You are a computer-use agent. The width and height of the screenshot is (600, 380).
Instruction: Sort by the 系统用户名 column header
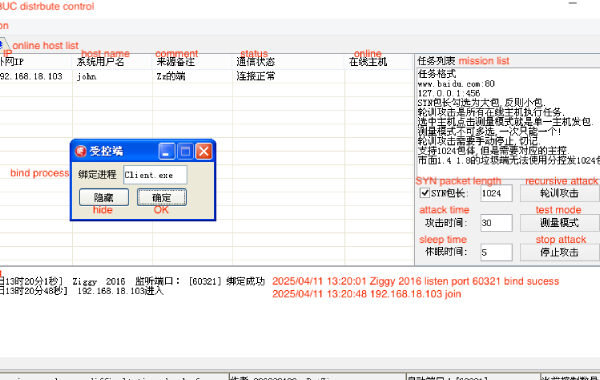pos(112,62)
